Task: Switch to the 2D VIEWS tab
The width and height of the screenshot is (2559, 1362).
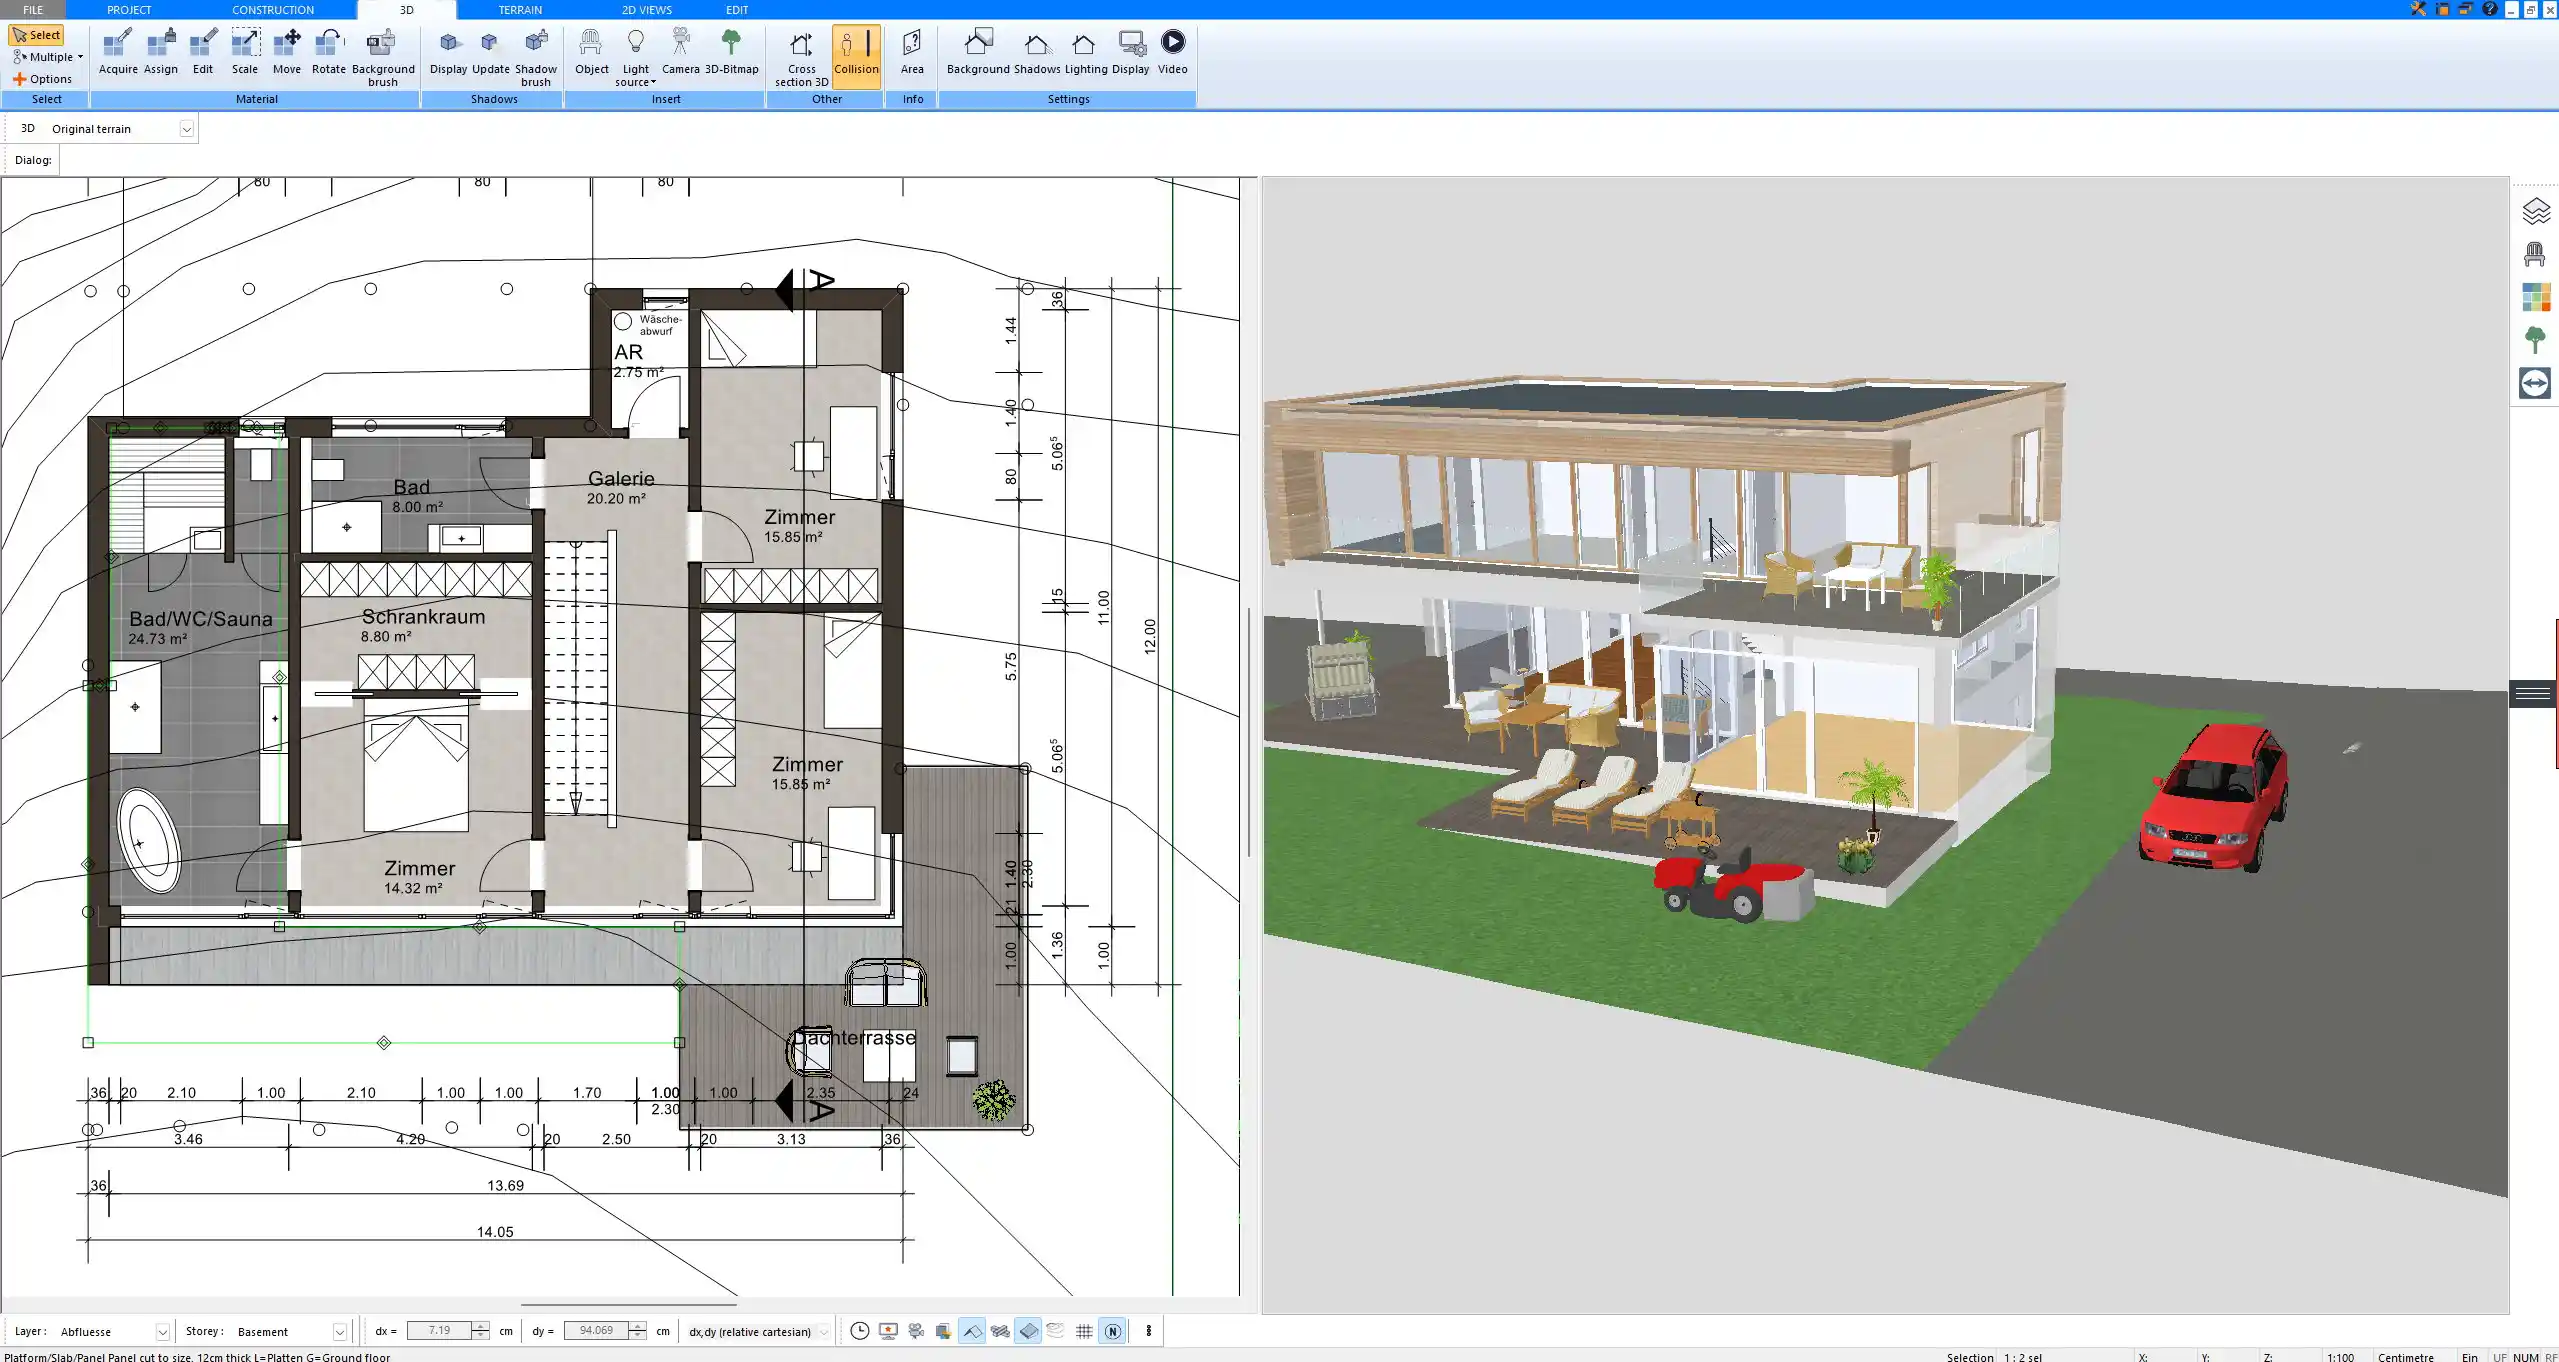Action: (x=646, y=9)
